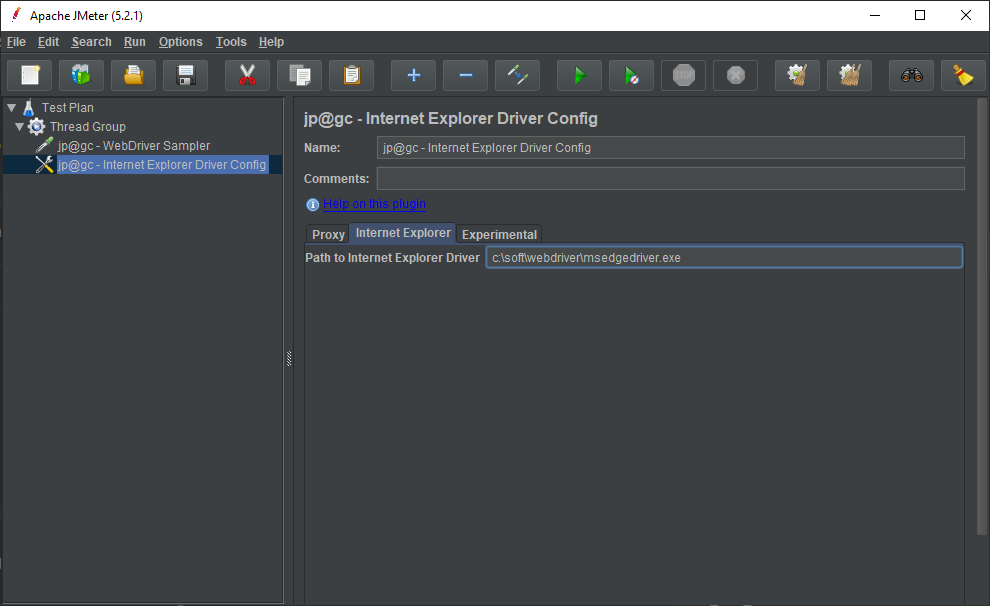Open the Tools menu
This screenshot has height=606, width=990.
[x=231, y=42]
